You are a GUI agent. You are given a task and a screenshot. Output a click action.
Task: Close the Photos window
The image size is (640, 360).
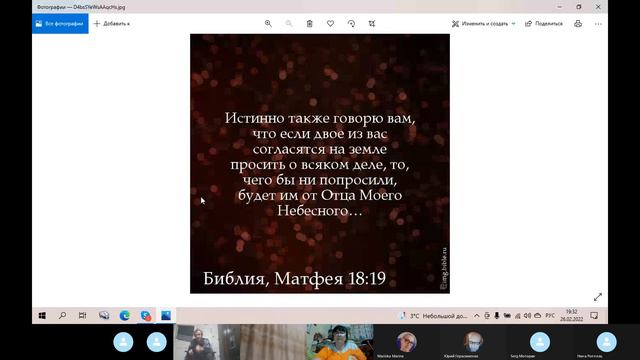598,7
